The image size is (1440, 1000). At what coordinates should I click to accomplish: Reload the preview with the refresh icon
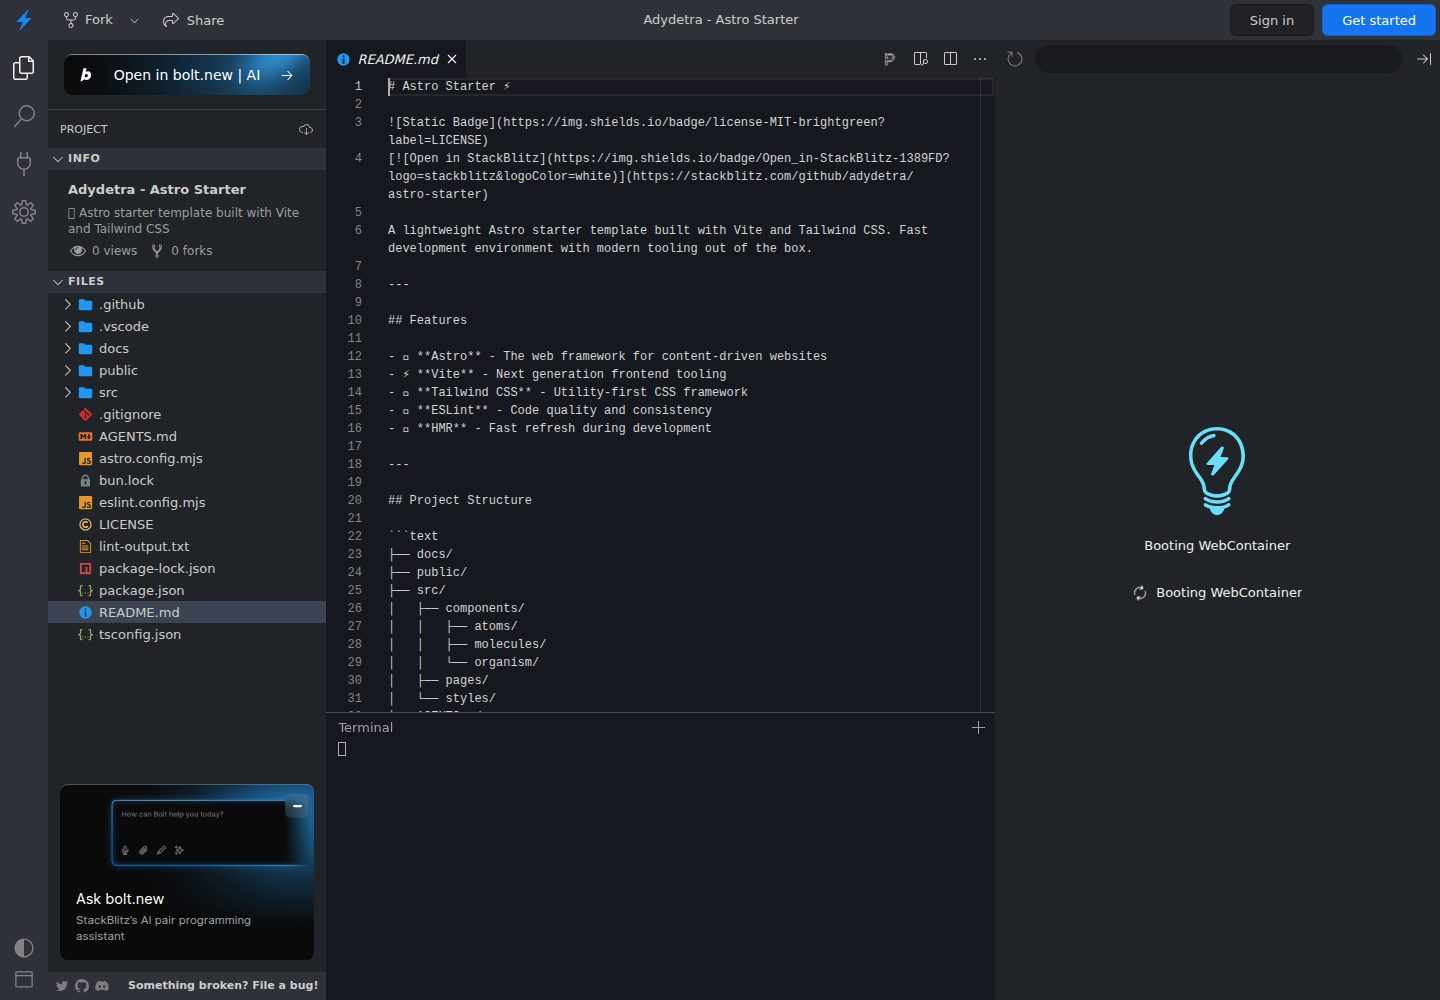(1015, 59)
